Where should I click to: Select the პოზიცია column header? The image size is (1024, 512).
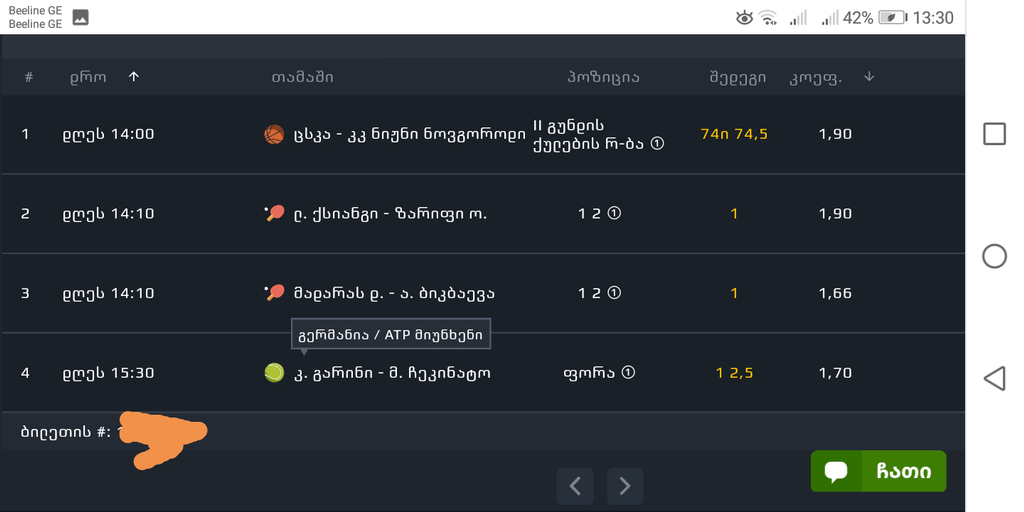pyautogui.click(x=603, y=78)
